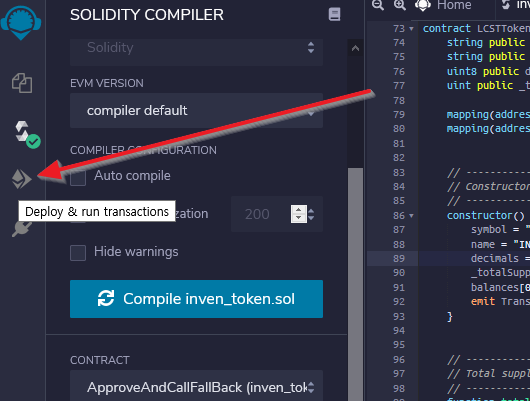Open the Plugin manager plug icon
This screenshot has height=401, width=530.
coord(22,229)
